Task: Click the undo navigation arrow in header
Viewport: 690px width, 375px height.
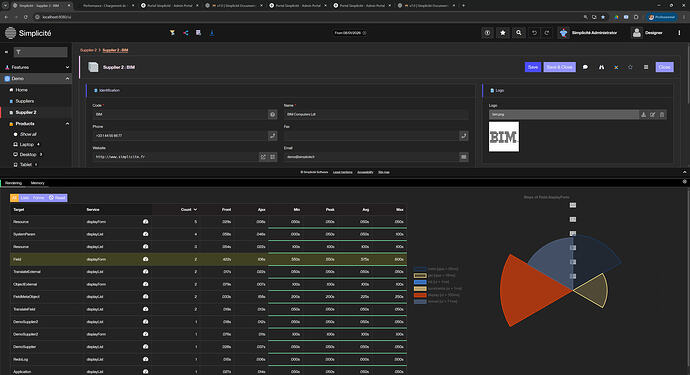Action: tap(534, 33)
